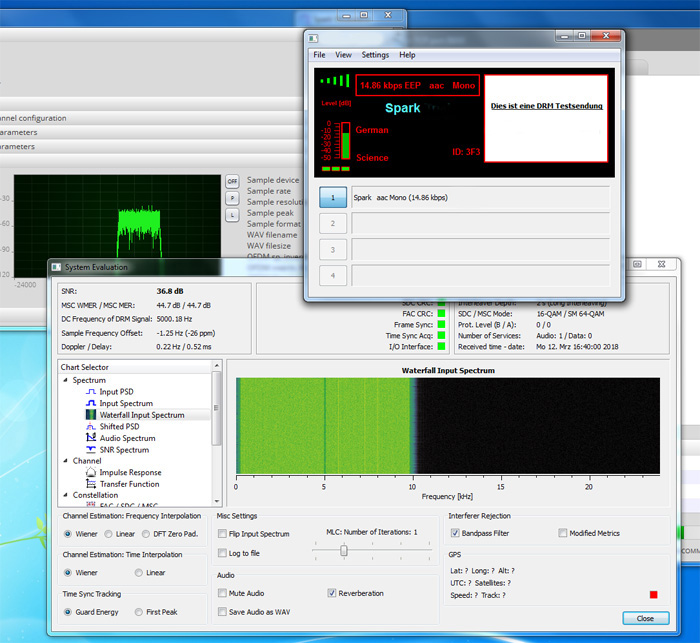Collapse the Constellation tree group

point(66,495)
